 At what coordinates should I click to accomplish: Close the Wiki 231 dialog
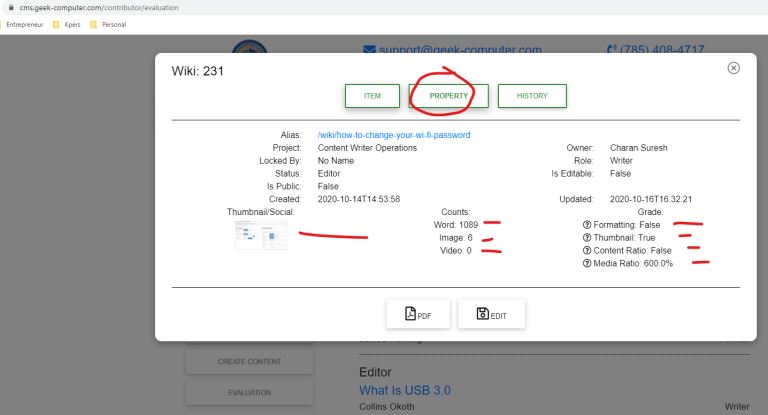[733, 68]
